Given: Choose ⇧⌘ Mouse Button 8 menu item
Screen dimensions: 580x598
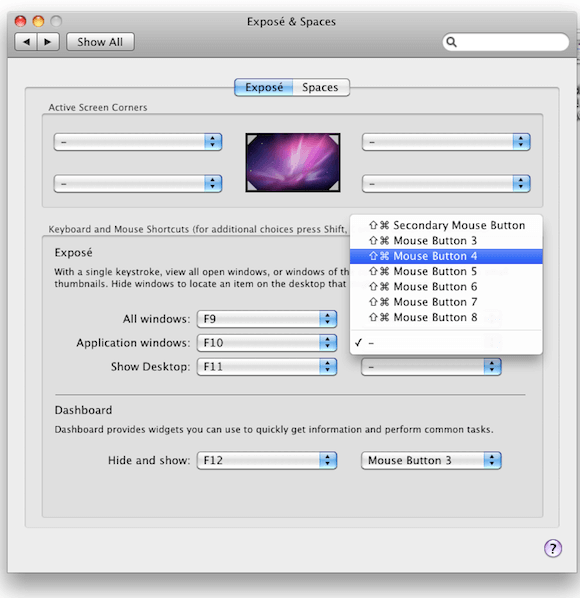Looking at the screenshot, I should [446, 317].
